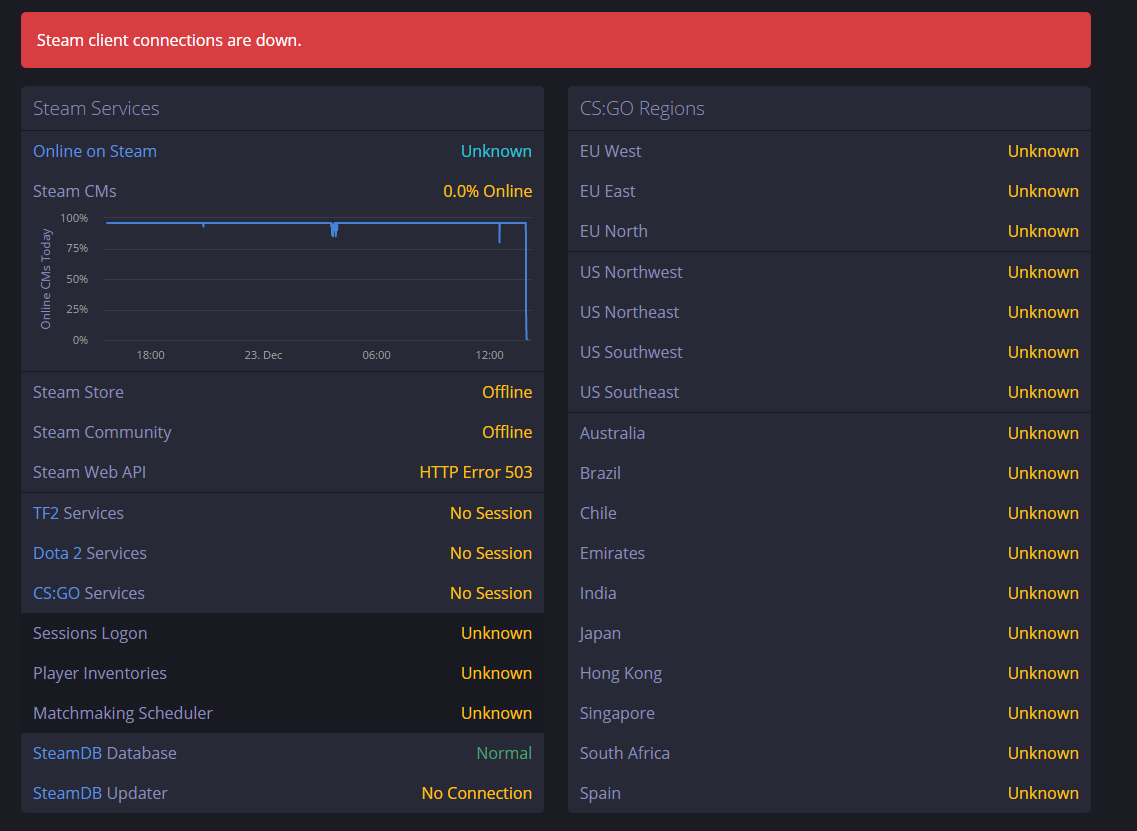Screen dimensions: 1137x831
Task: Click the sharp drop at the chart's end
Action: pyautogui.click(x=526, y=281)
